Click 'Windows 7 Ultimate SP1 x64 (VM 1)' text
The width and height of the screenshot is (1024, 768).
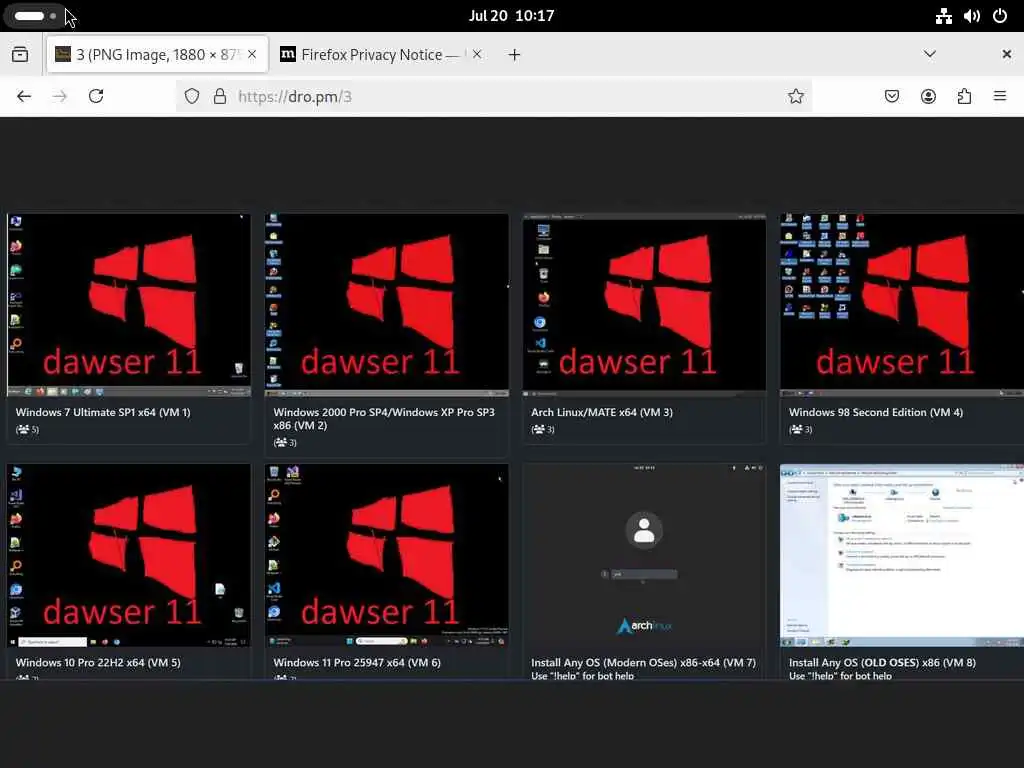103,412
